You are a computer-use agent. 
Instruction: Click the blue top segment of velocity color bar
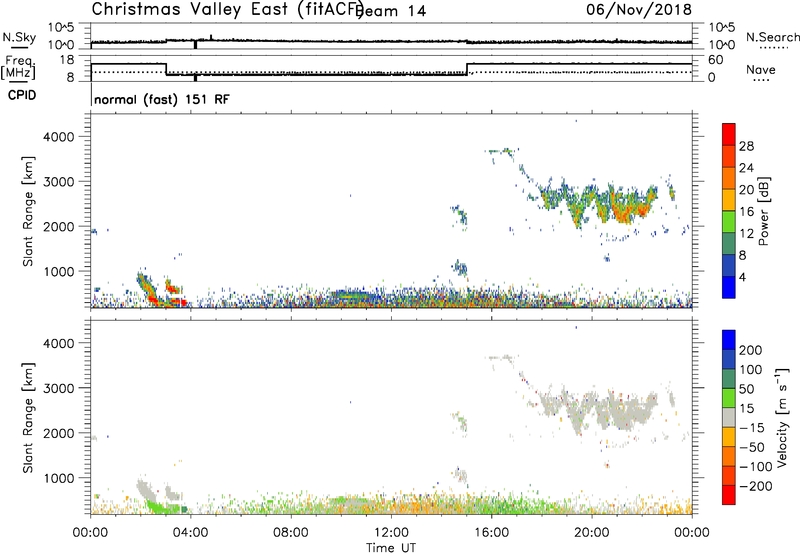tap(729, 340)
